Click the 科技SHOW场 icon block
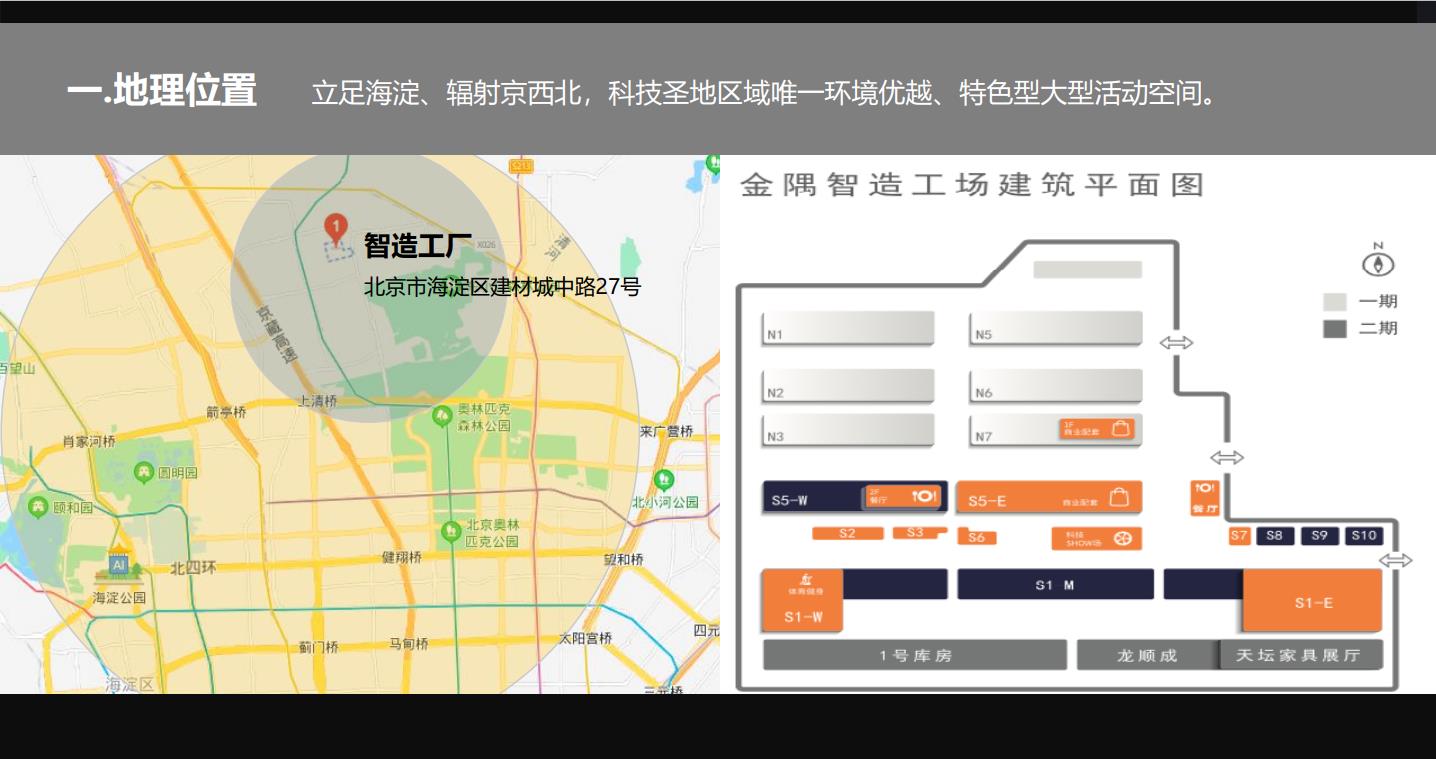This screenshot has width=1436, height=759. click(x=1096, y=539)
